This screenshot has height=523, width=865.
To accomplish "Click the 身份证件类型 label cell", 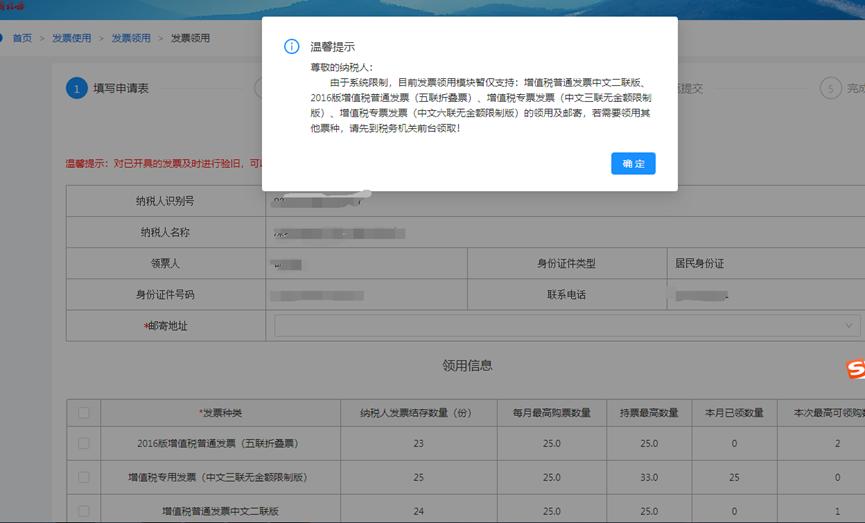I will (567, 263).
